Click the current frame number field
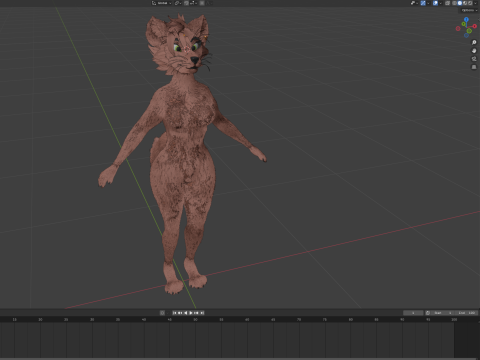This screenshot has height=360, width=480. (x=413, y=313)
